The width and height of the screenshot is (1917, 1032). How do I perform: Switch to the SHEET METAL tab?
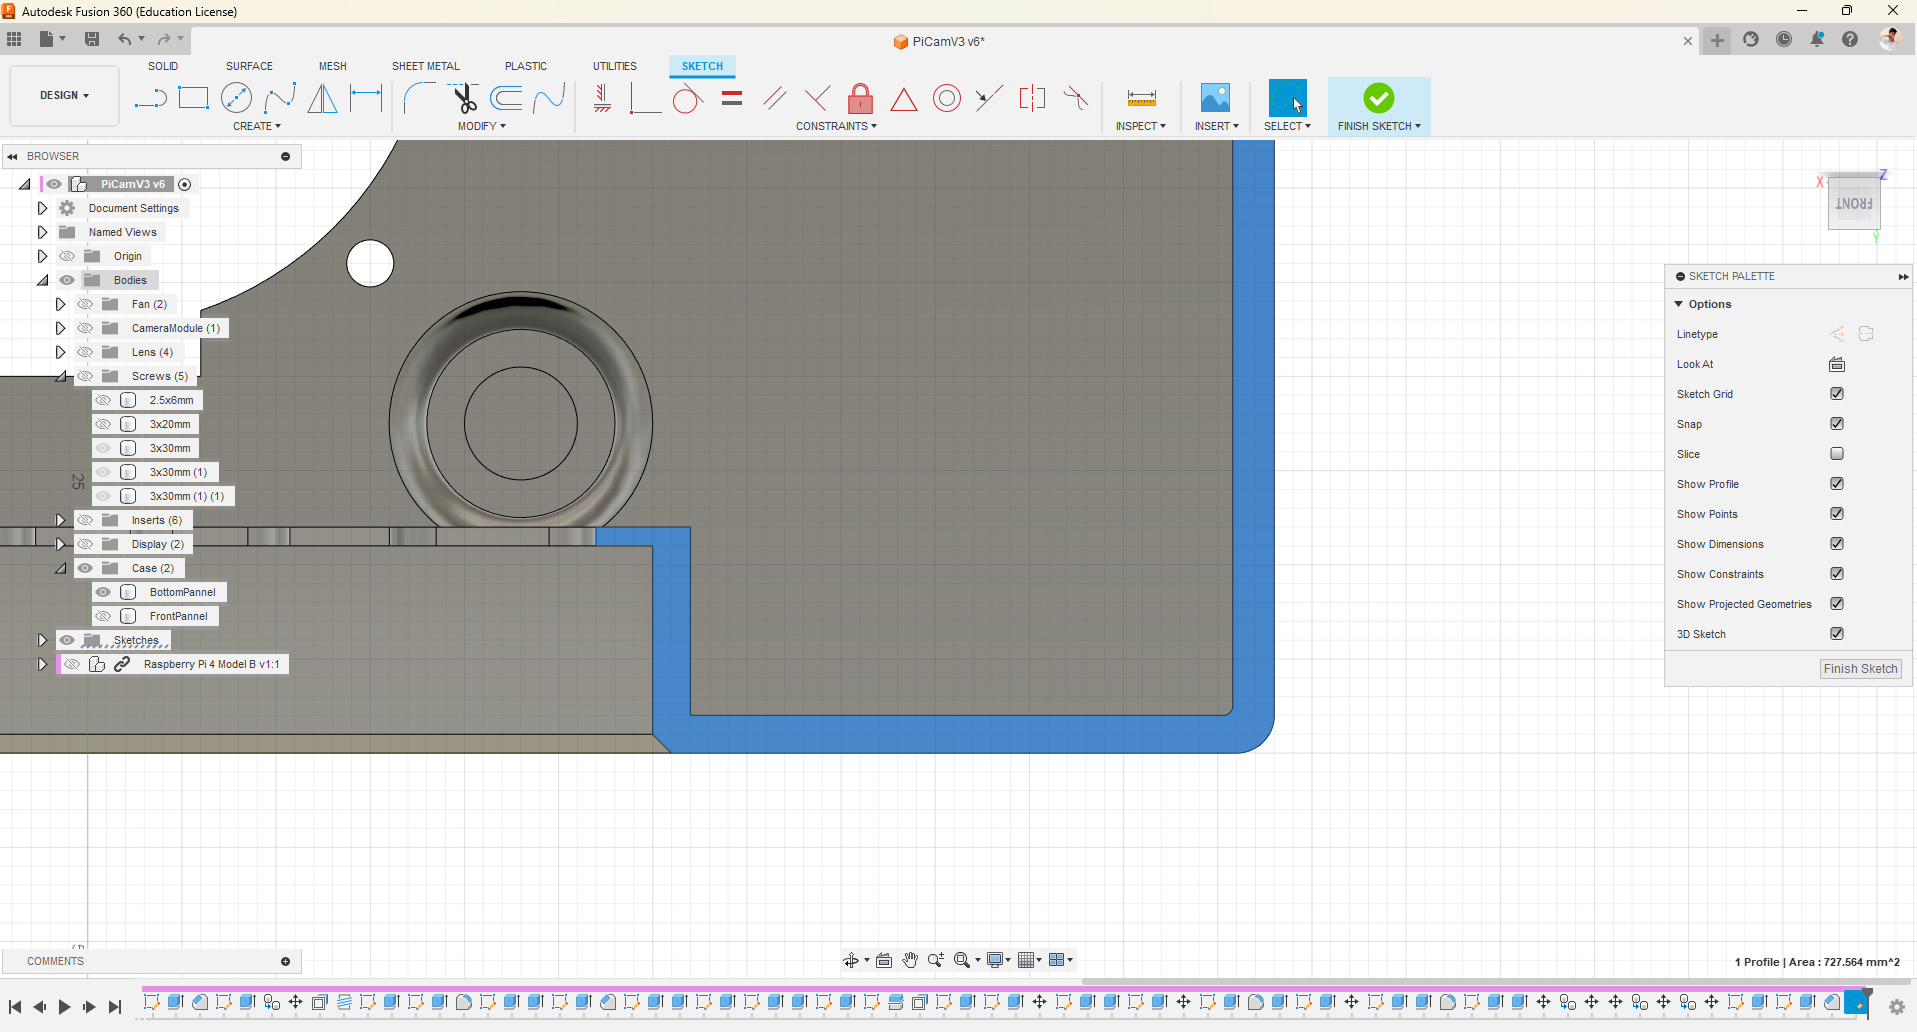click(426, 66)
